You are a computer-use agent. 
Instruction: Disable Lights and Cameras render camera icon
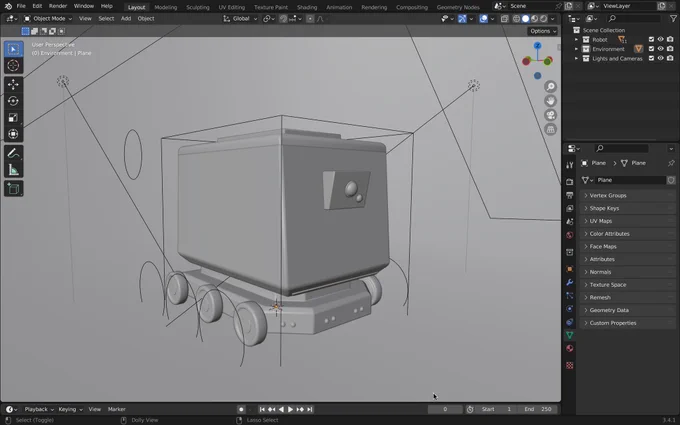(670, 59)
